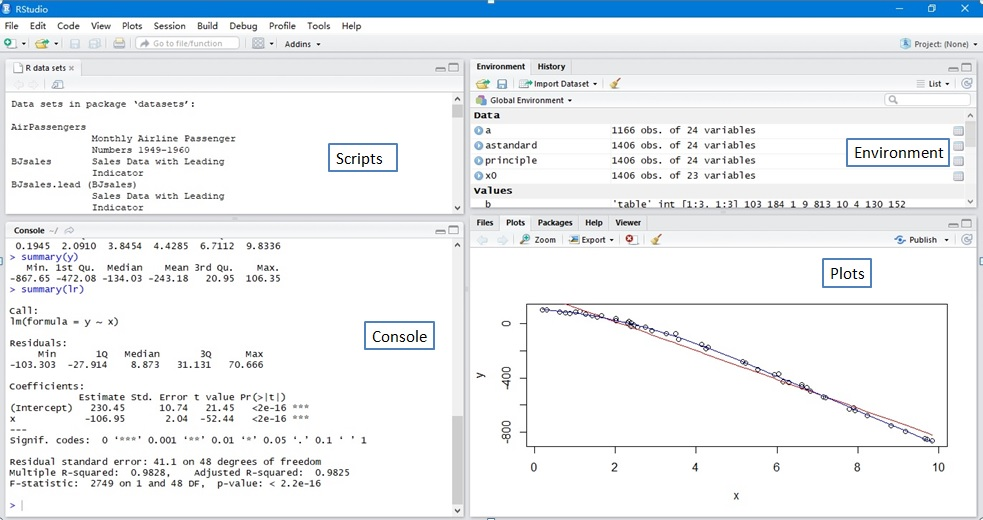Switch to the Help tab

(594, 223)
